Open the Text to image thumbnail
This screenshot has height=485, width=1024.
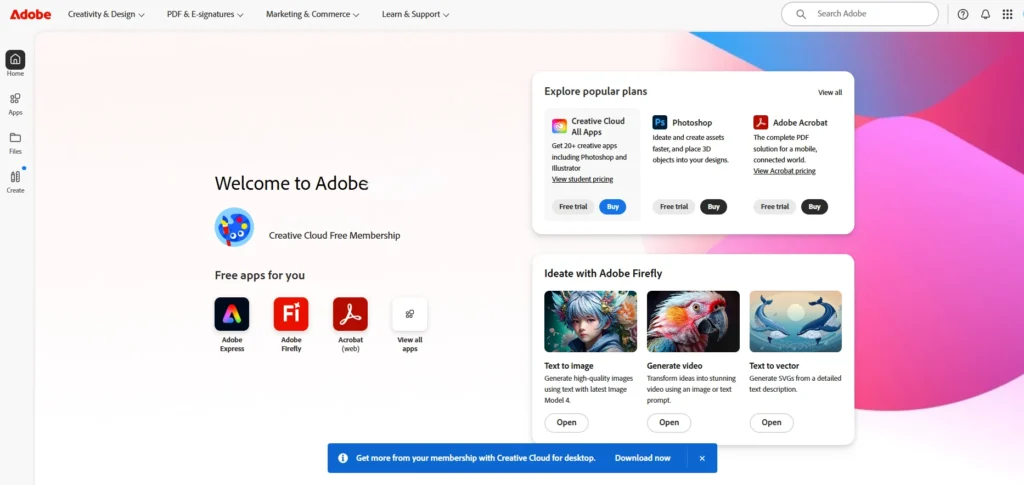(590, 322)
